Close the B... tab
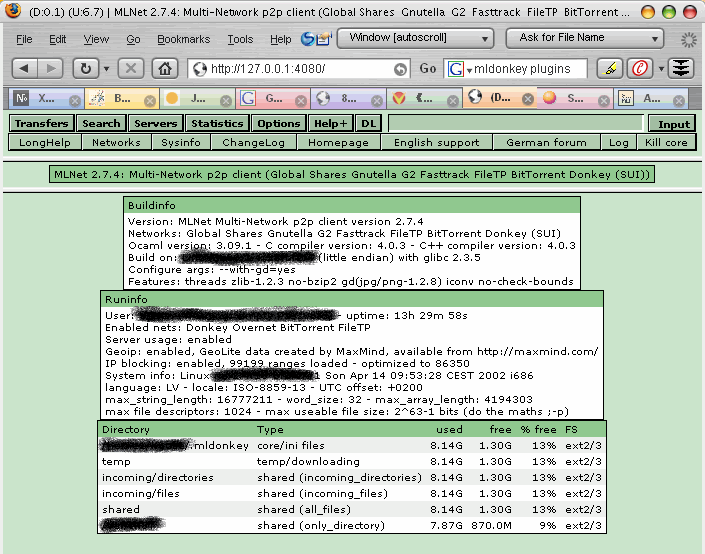Image resolution: width=705 pixels, height=554 pixels. [x=150, y=101]
